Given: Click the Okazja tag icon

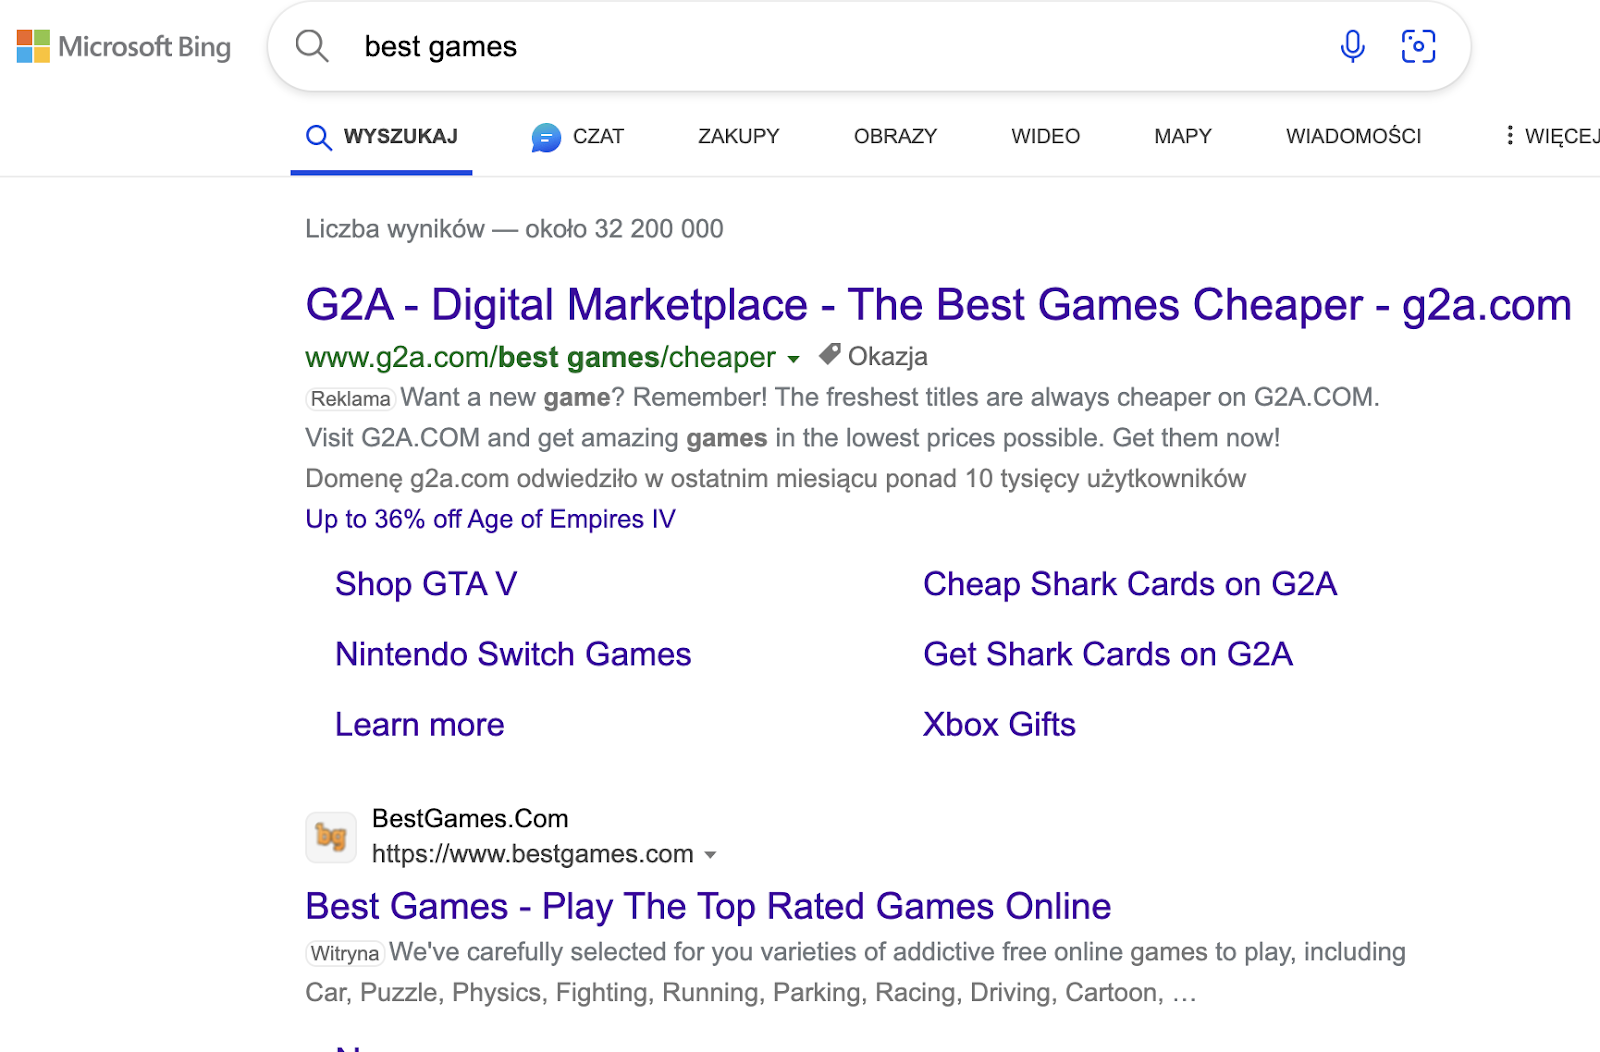Looking at the screenshot, I should tap(827, 355).
